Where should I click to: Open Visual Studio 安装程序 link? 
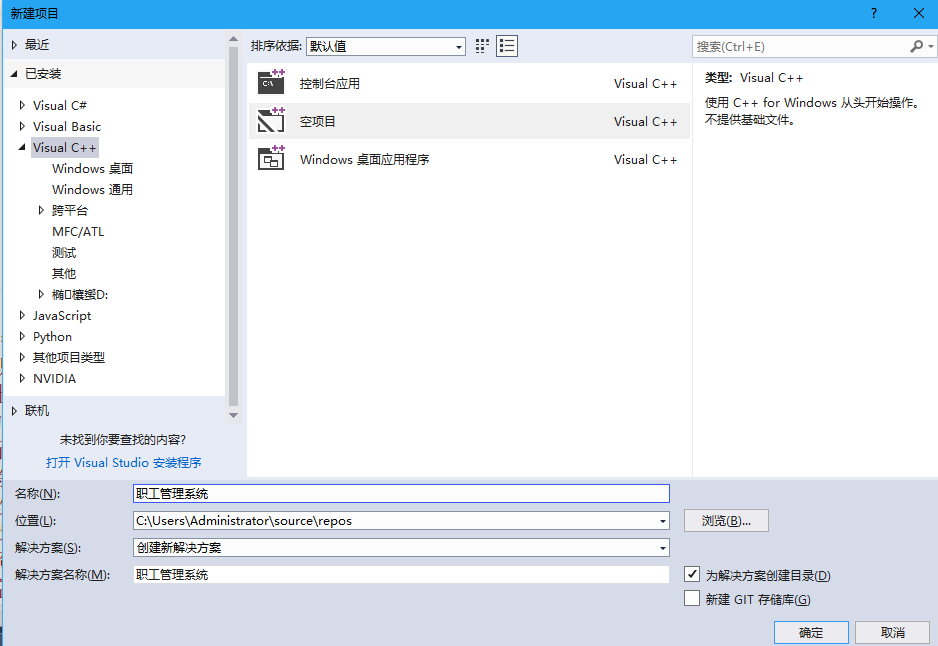tap(123, 462)
